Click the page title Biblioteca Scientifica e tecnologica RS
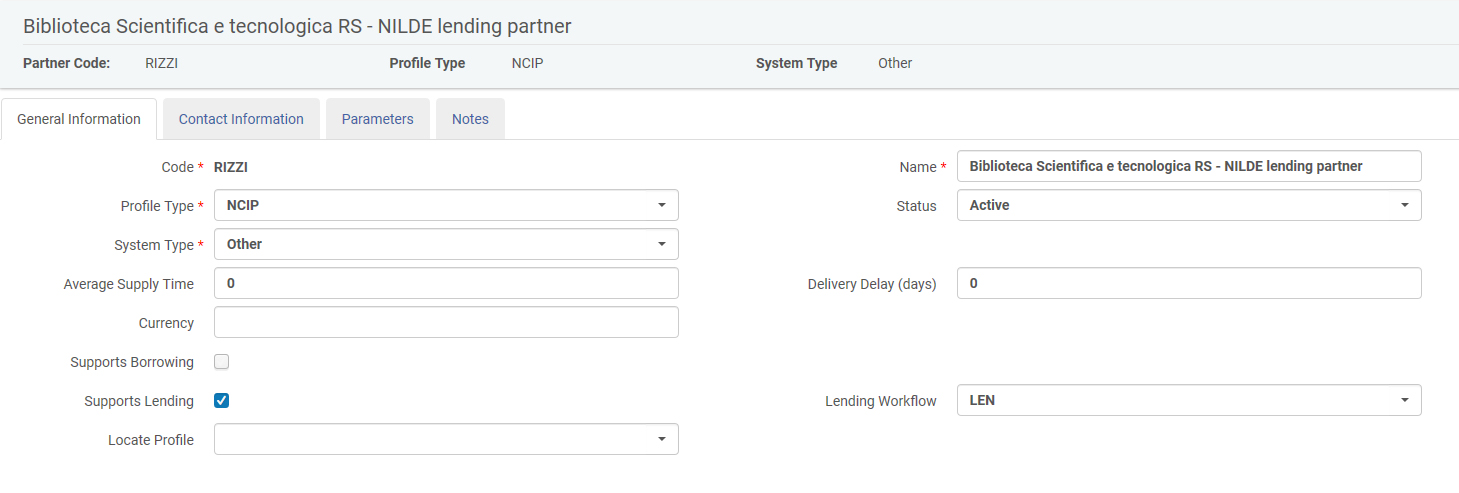 coord(297,26)
